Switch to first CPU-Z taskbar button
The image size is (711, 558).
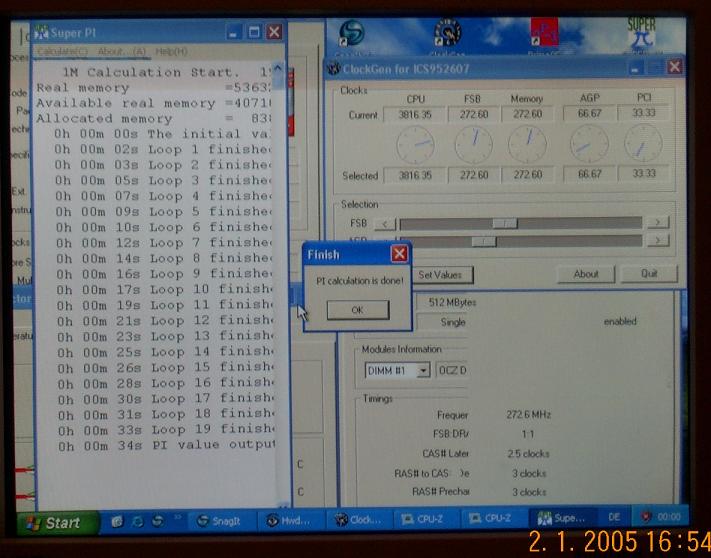click(x=424, y=519)
